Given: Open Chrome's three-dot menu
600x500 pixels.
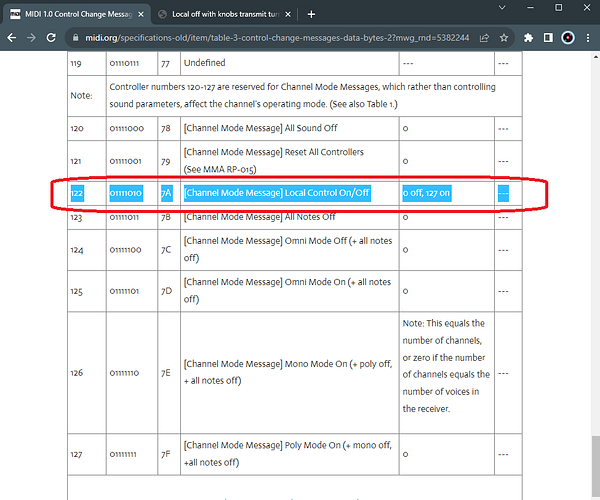Looking at the screenshot, I should [588, 37].
